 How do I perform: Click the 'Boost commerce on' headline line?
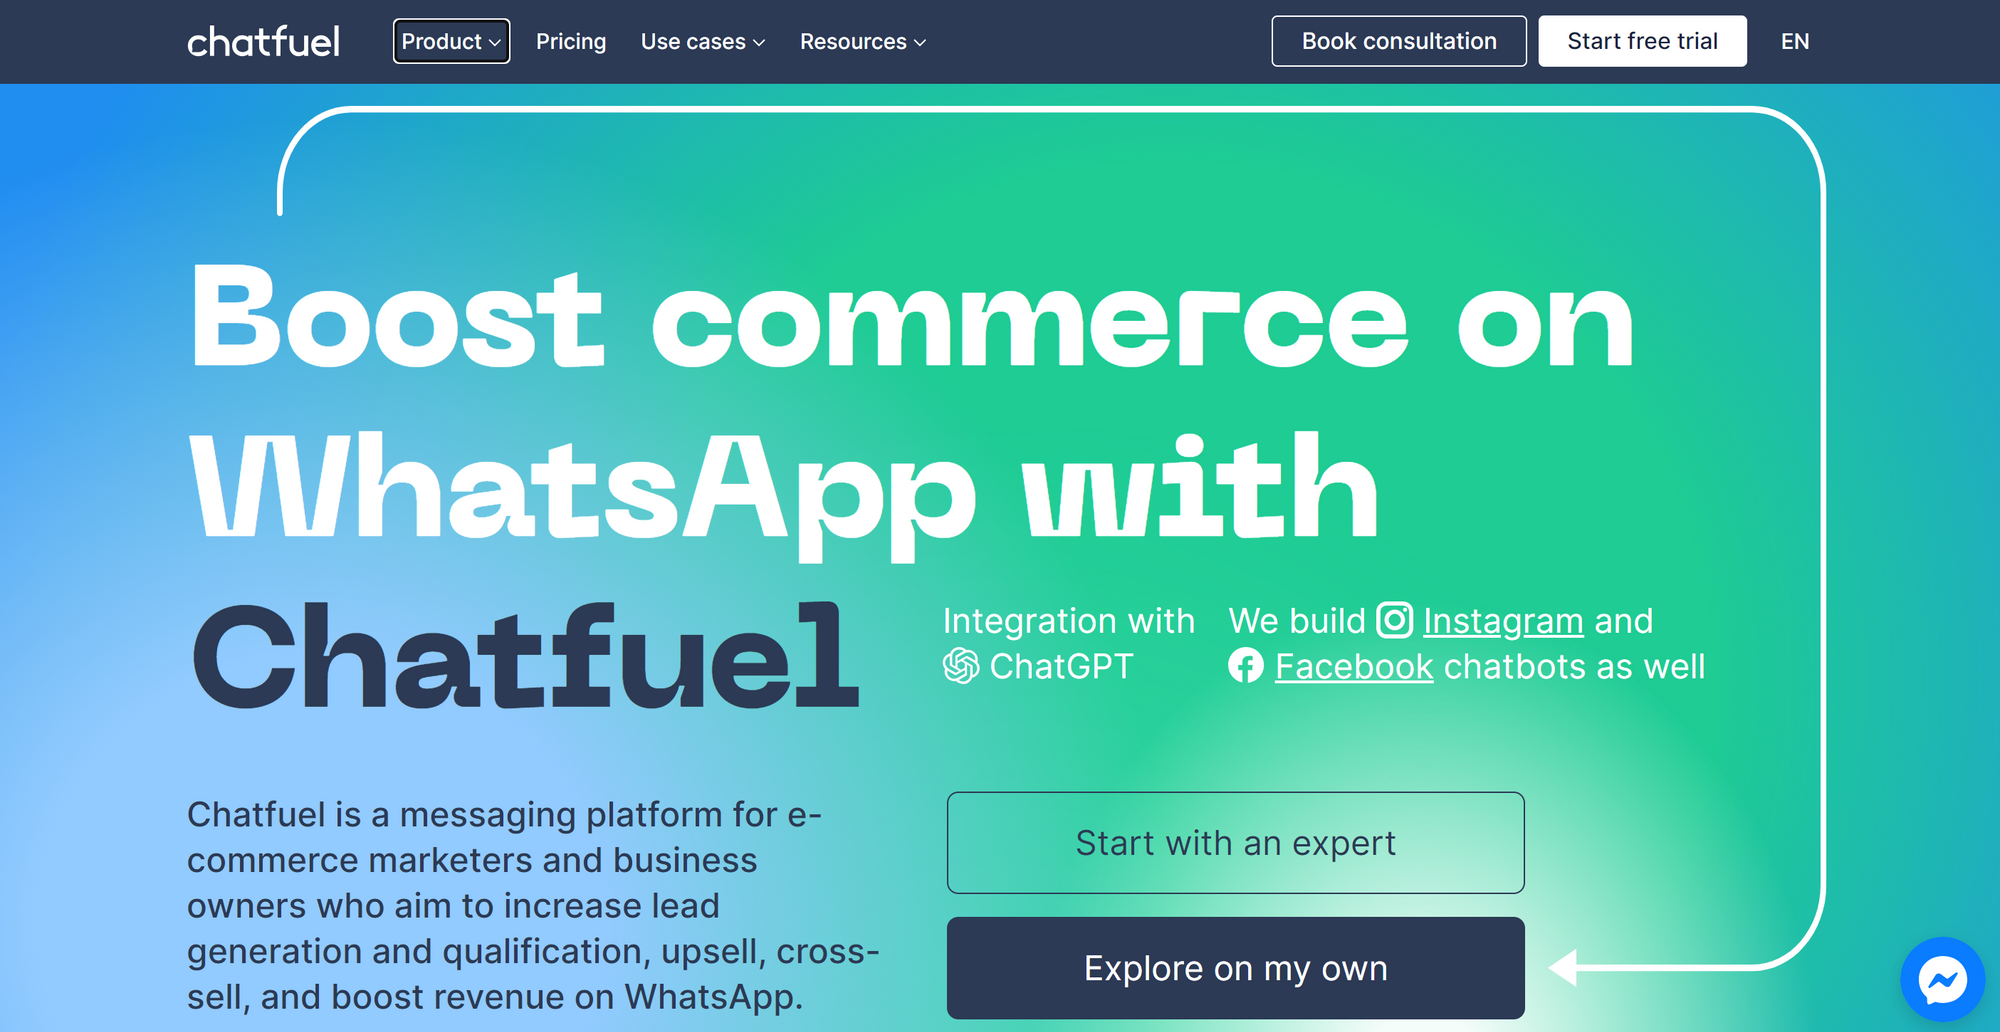click(x=912, y=318)
